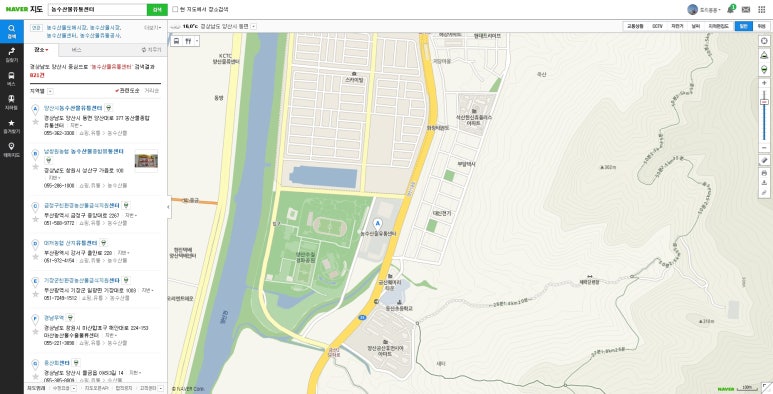Select the distance ruler tool icon
The width and height of the screenshot is (773, 394).
point(764,160)
